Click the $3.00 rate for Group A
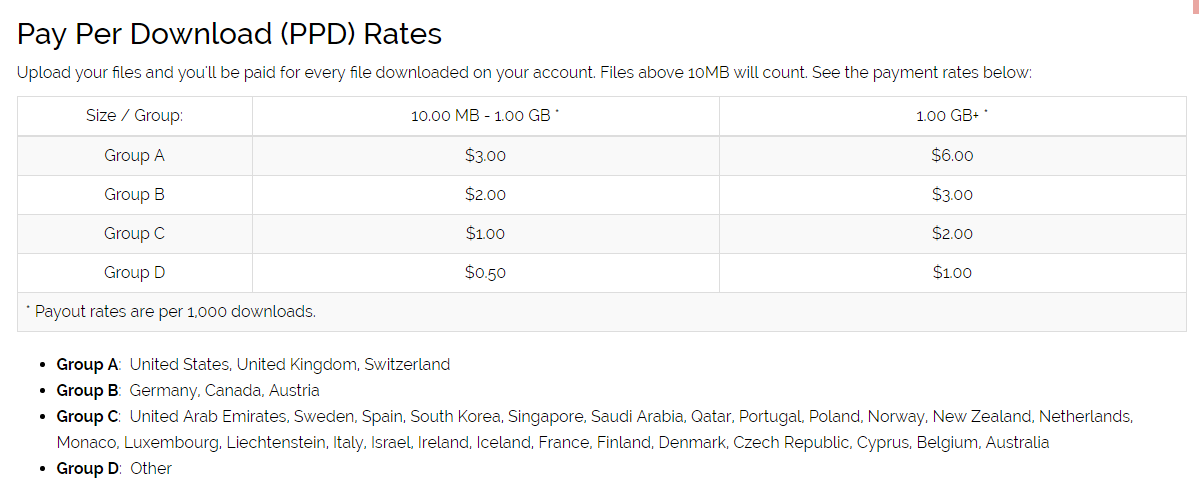Screen dimensions: 1199x487 pos(485,155)
